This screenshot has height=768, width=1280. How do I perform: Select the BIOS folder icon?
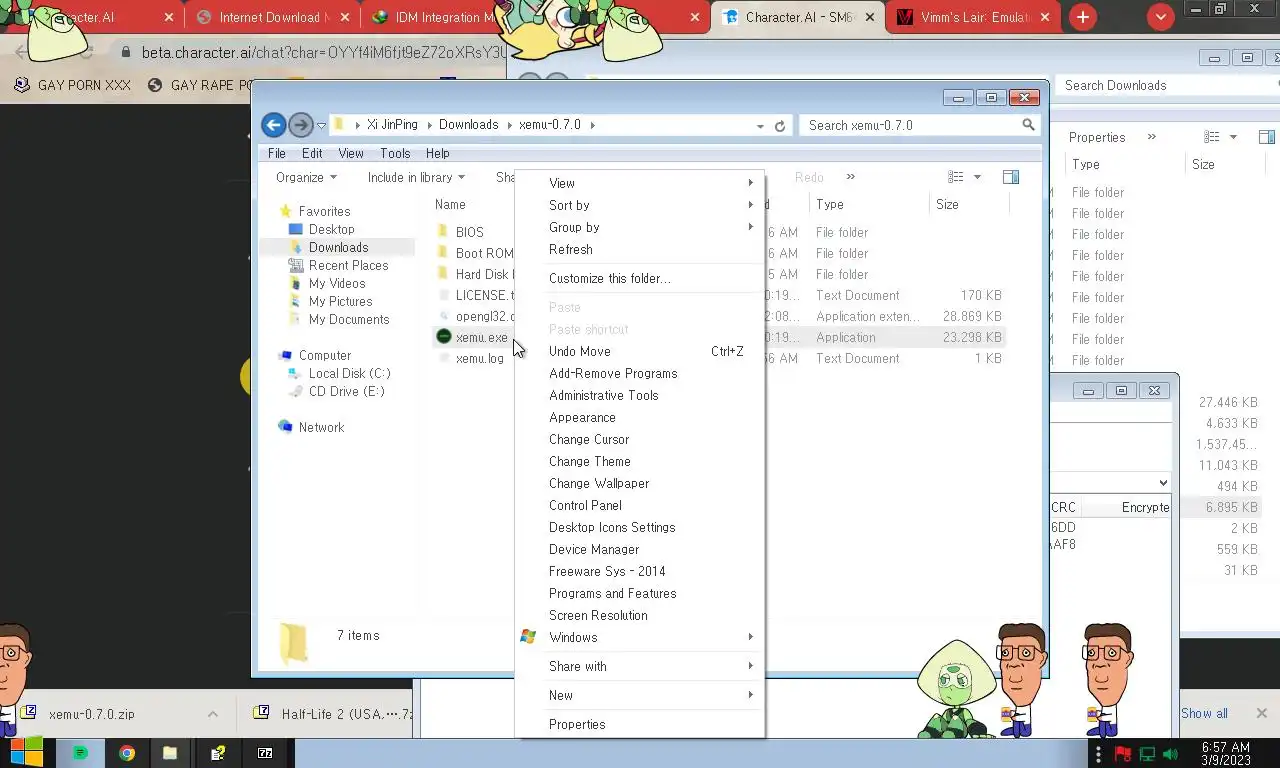click(444, 232)
